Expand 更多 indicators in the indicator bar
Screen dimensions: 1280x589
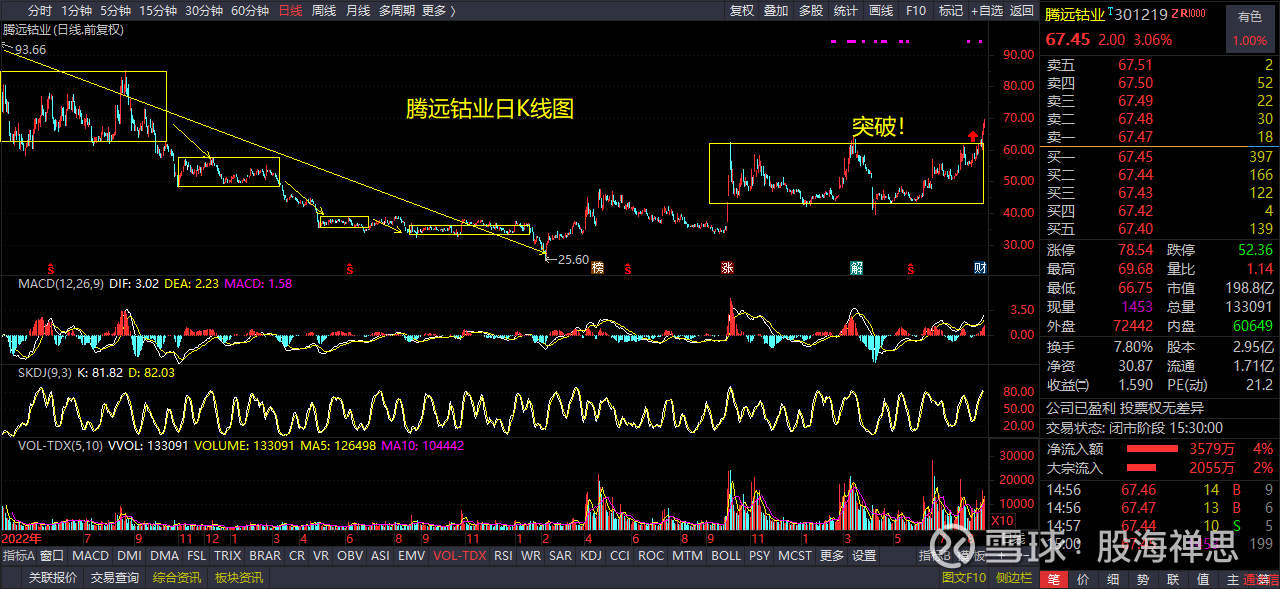pyautogui.click(x=832, y=556)
